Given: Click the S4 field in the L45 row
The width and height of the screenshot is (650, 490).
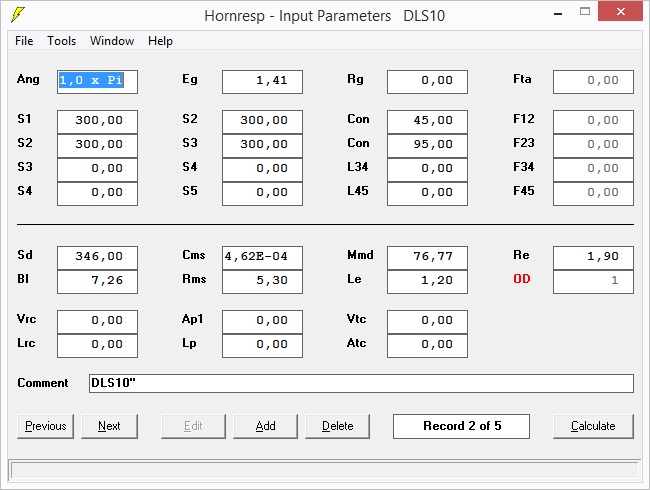Looking at the screenshot, I should 97,194.
